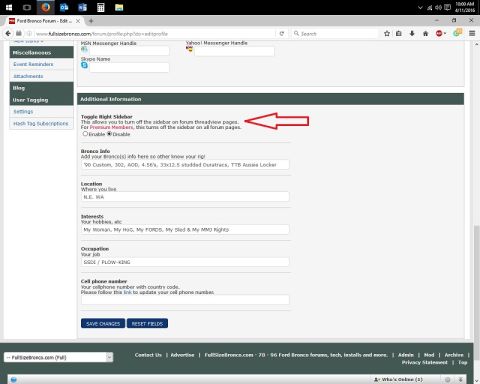Open Task View in the taskbar
Viewport: 480px width, 384px height.
[27, 7]
